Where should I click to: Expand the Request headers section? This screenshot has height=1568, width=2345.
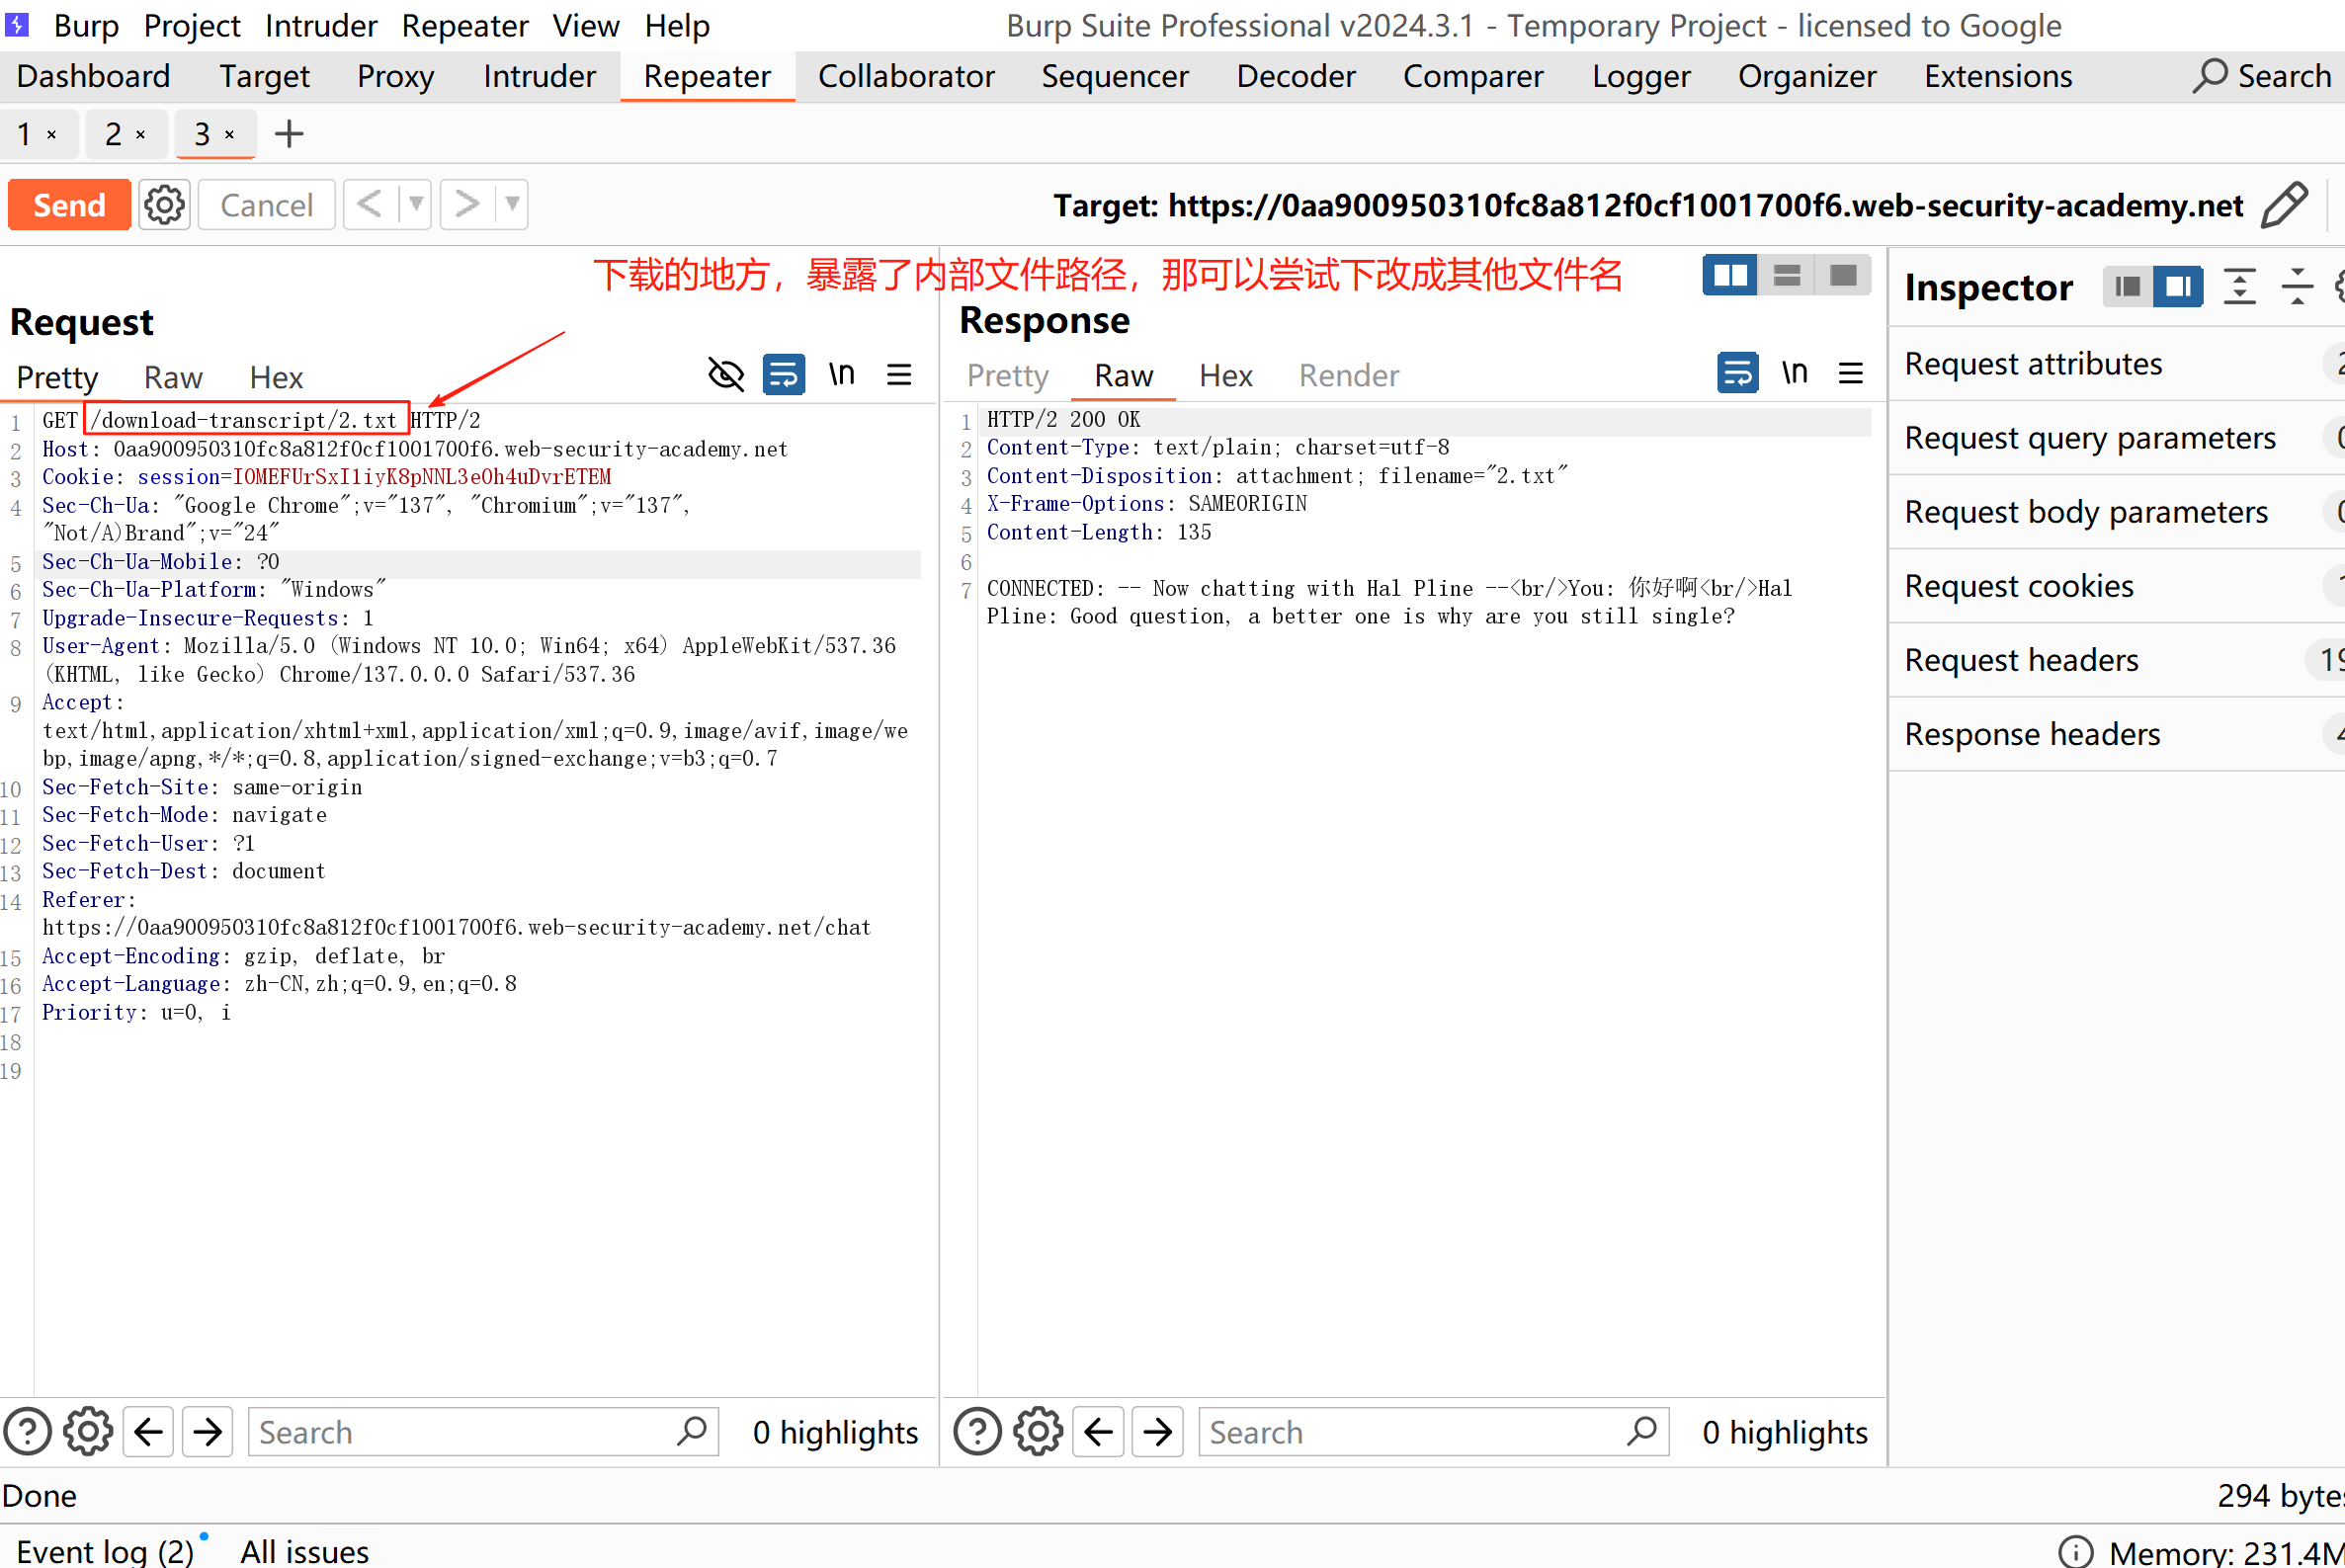click(x=2021, y=660)
